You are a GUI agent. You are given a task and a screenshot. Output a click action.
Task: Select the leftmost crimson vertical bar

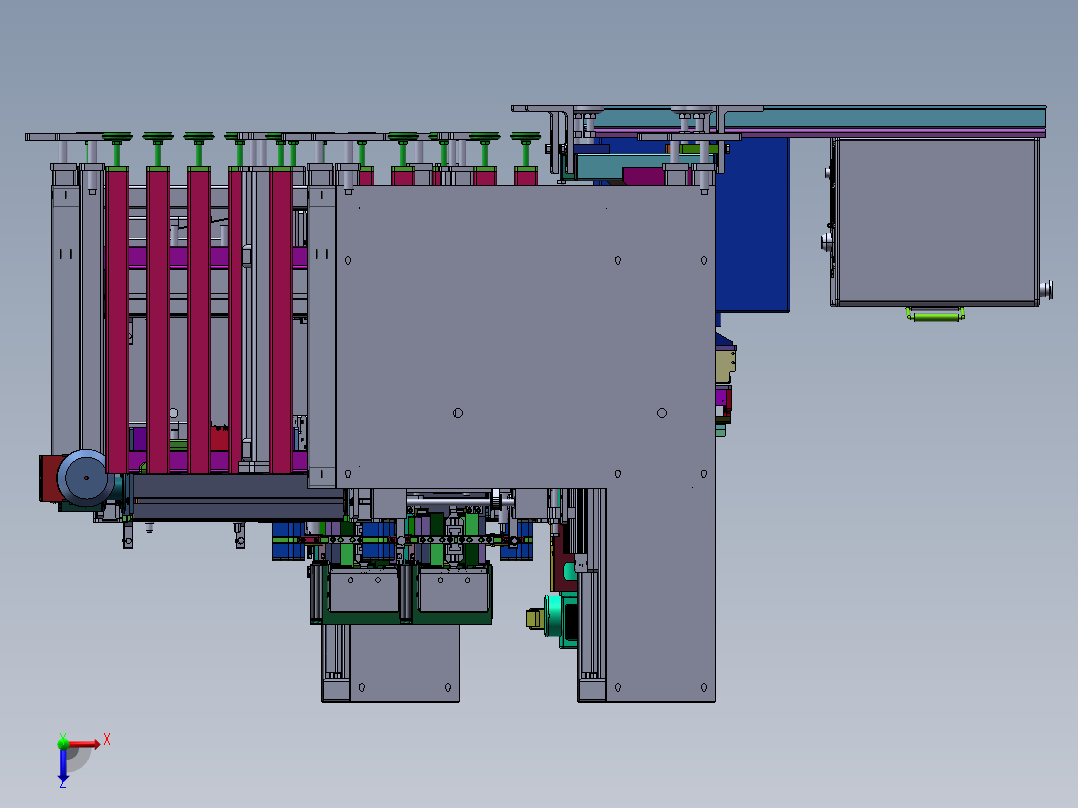coord(118,320)
